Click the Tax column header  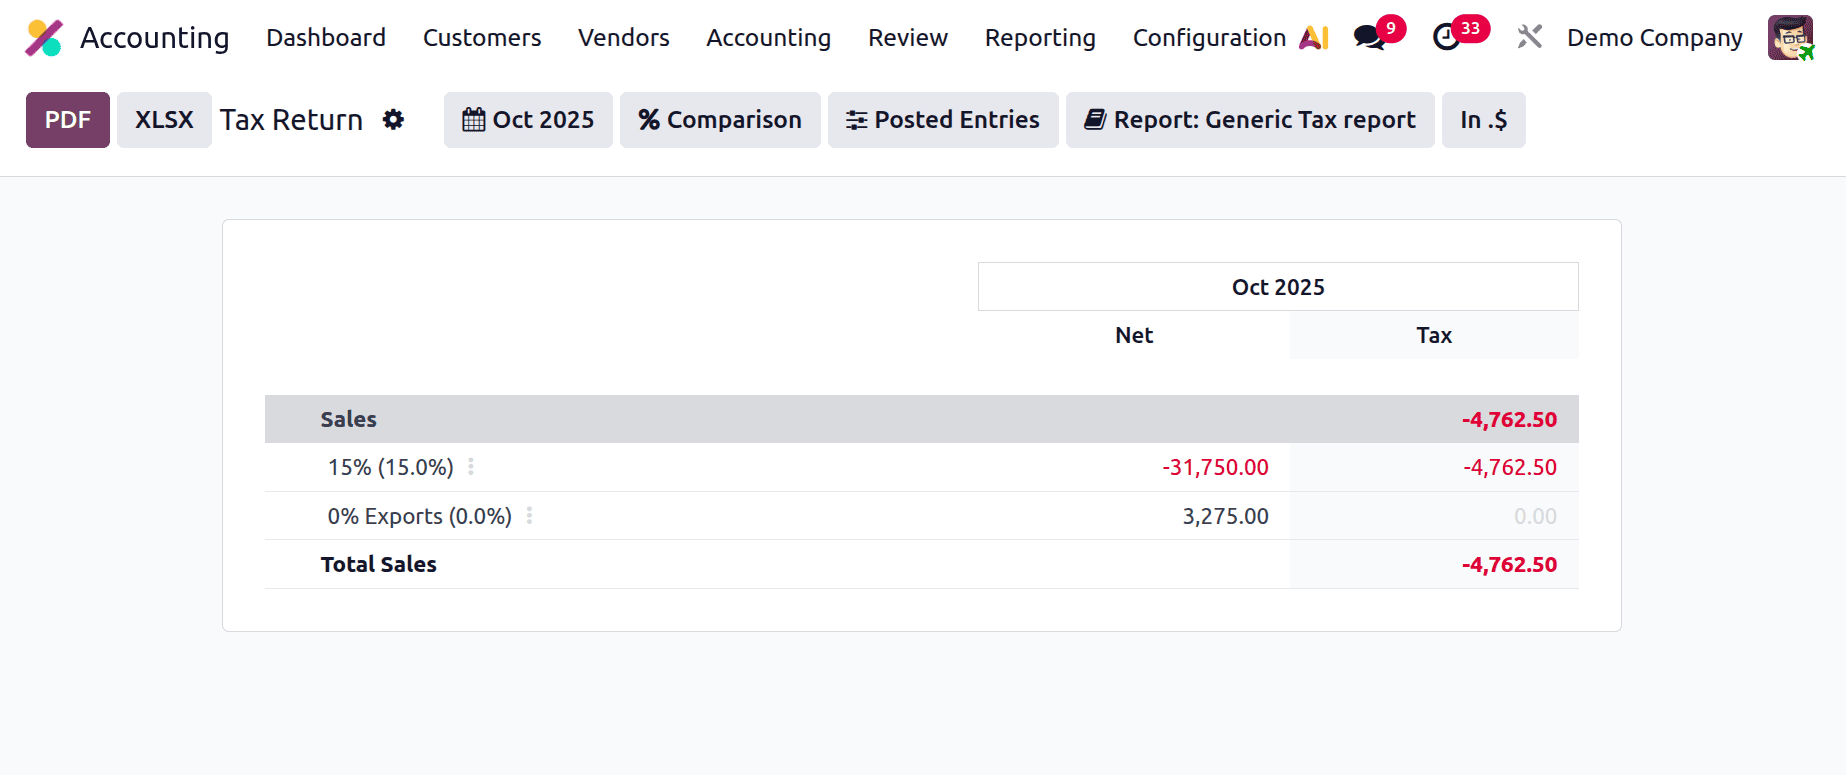pos(1434,335)
